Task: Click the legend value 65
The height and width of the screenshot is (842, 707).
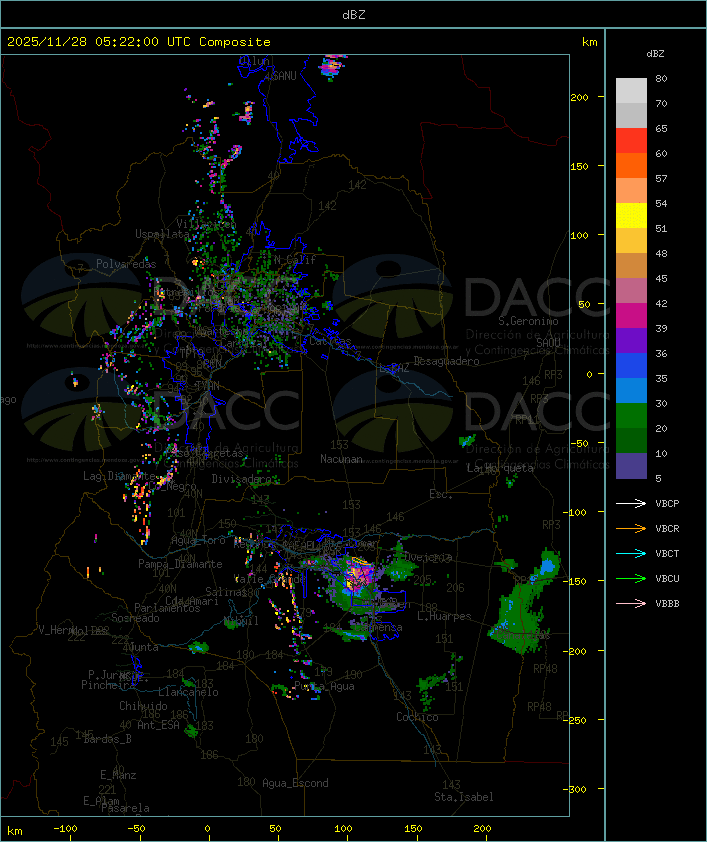Action: (x=661, y=128)
